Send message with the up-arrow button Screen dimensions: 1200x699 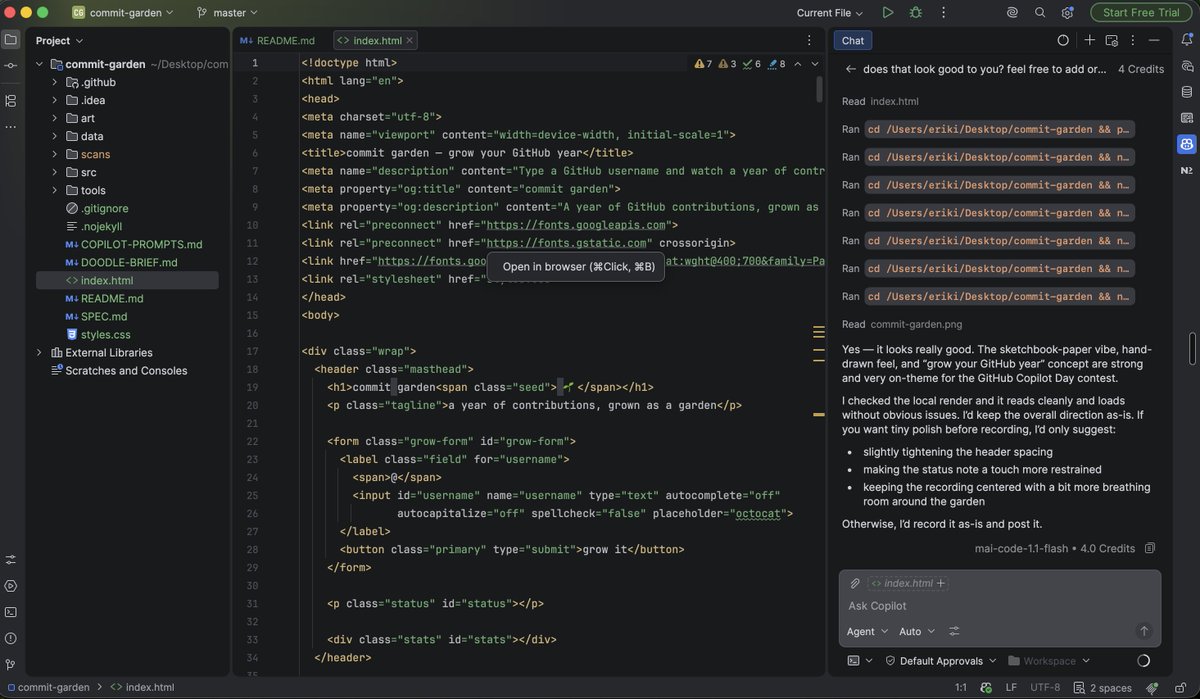[x=1144, y=631]
